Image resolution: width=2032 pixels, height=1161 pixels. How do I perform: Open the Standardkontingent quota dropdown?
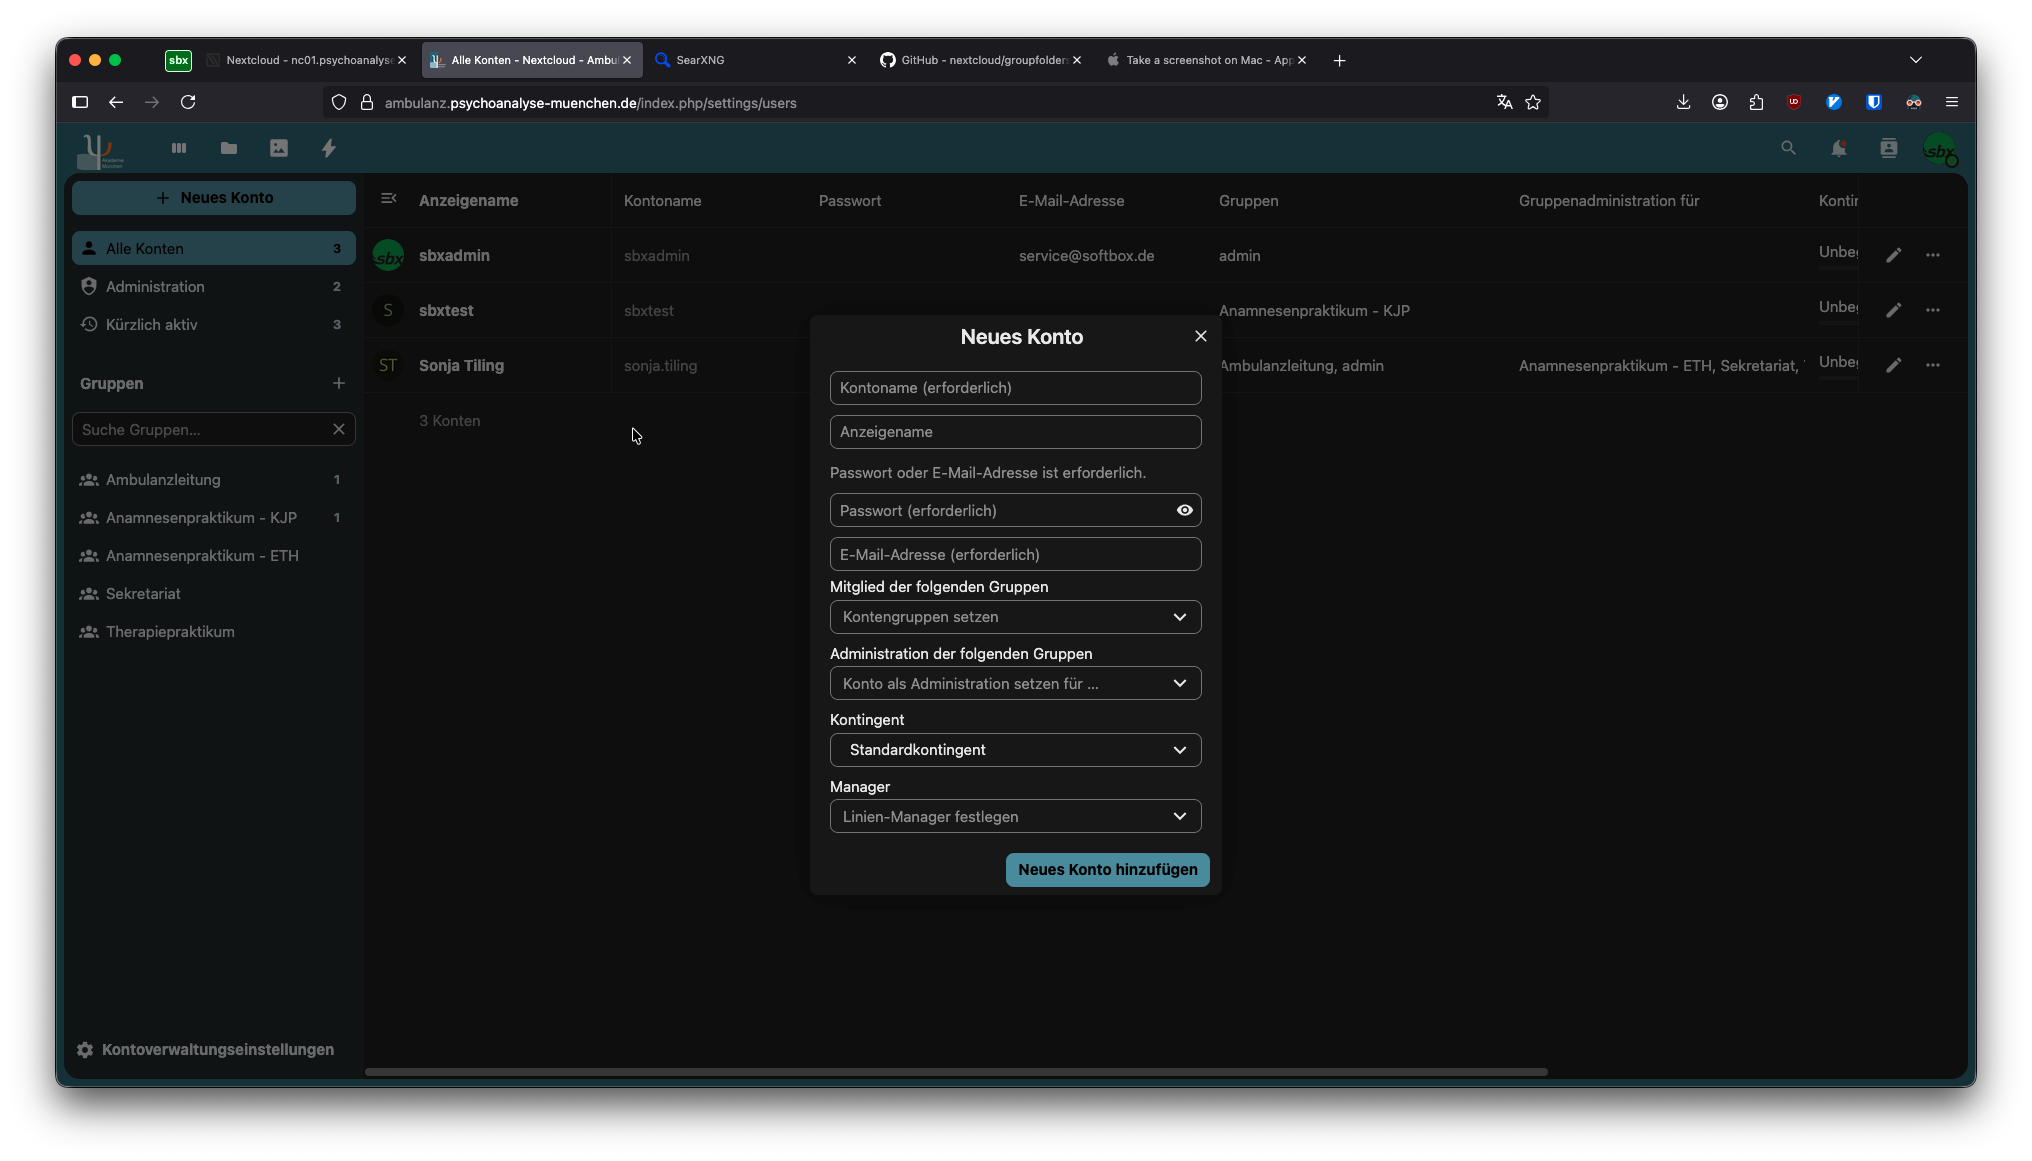[x=1015, y=750]
